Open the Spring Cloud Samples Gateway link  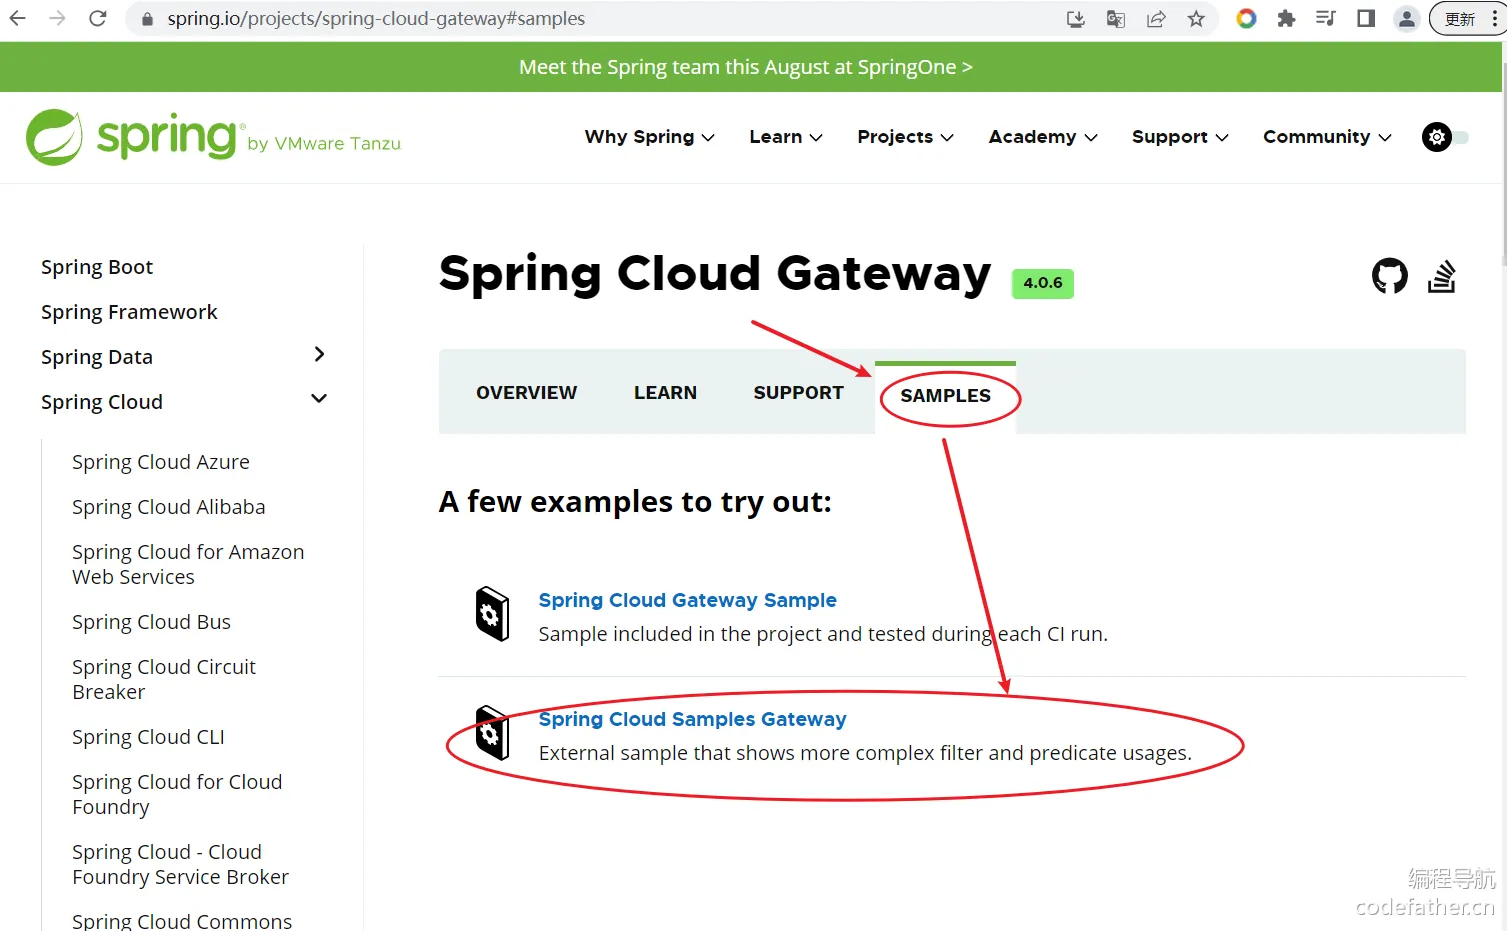click(693, 719)
